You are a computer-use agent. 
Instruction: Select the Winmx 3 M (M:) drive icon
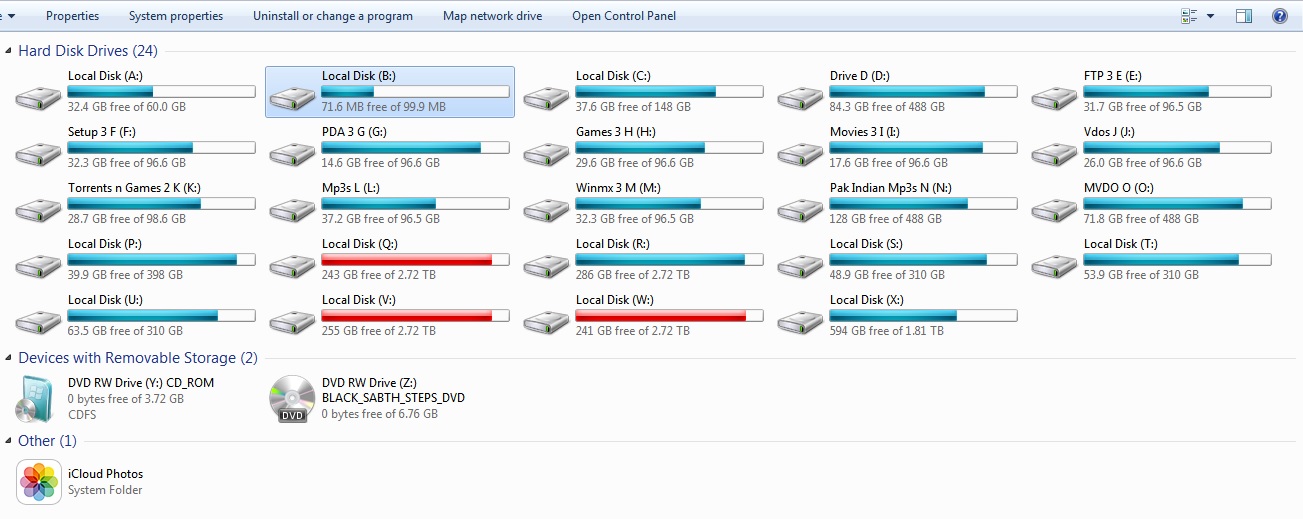coord(546,210)
